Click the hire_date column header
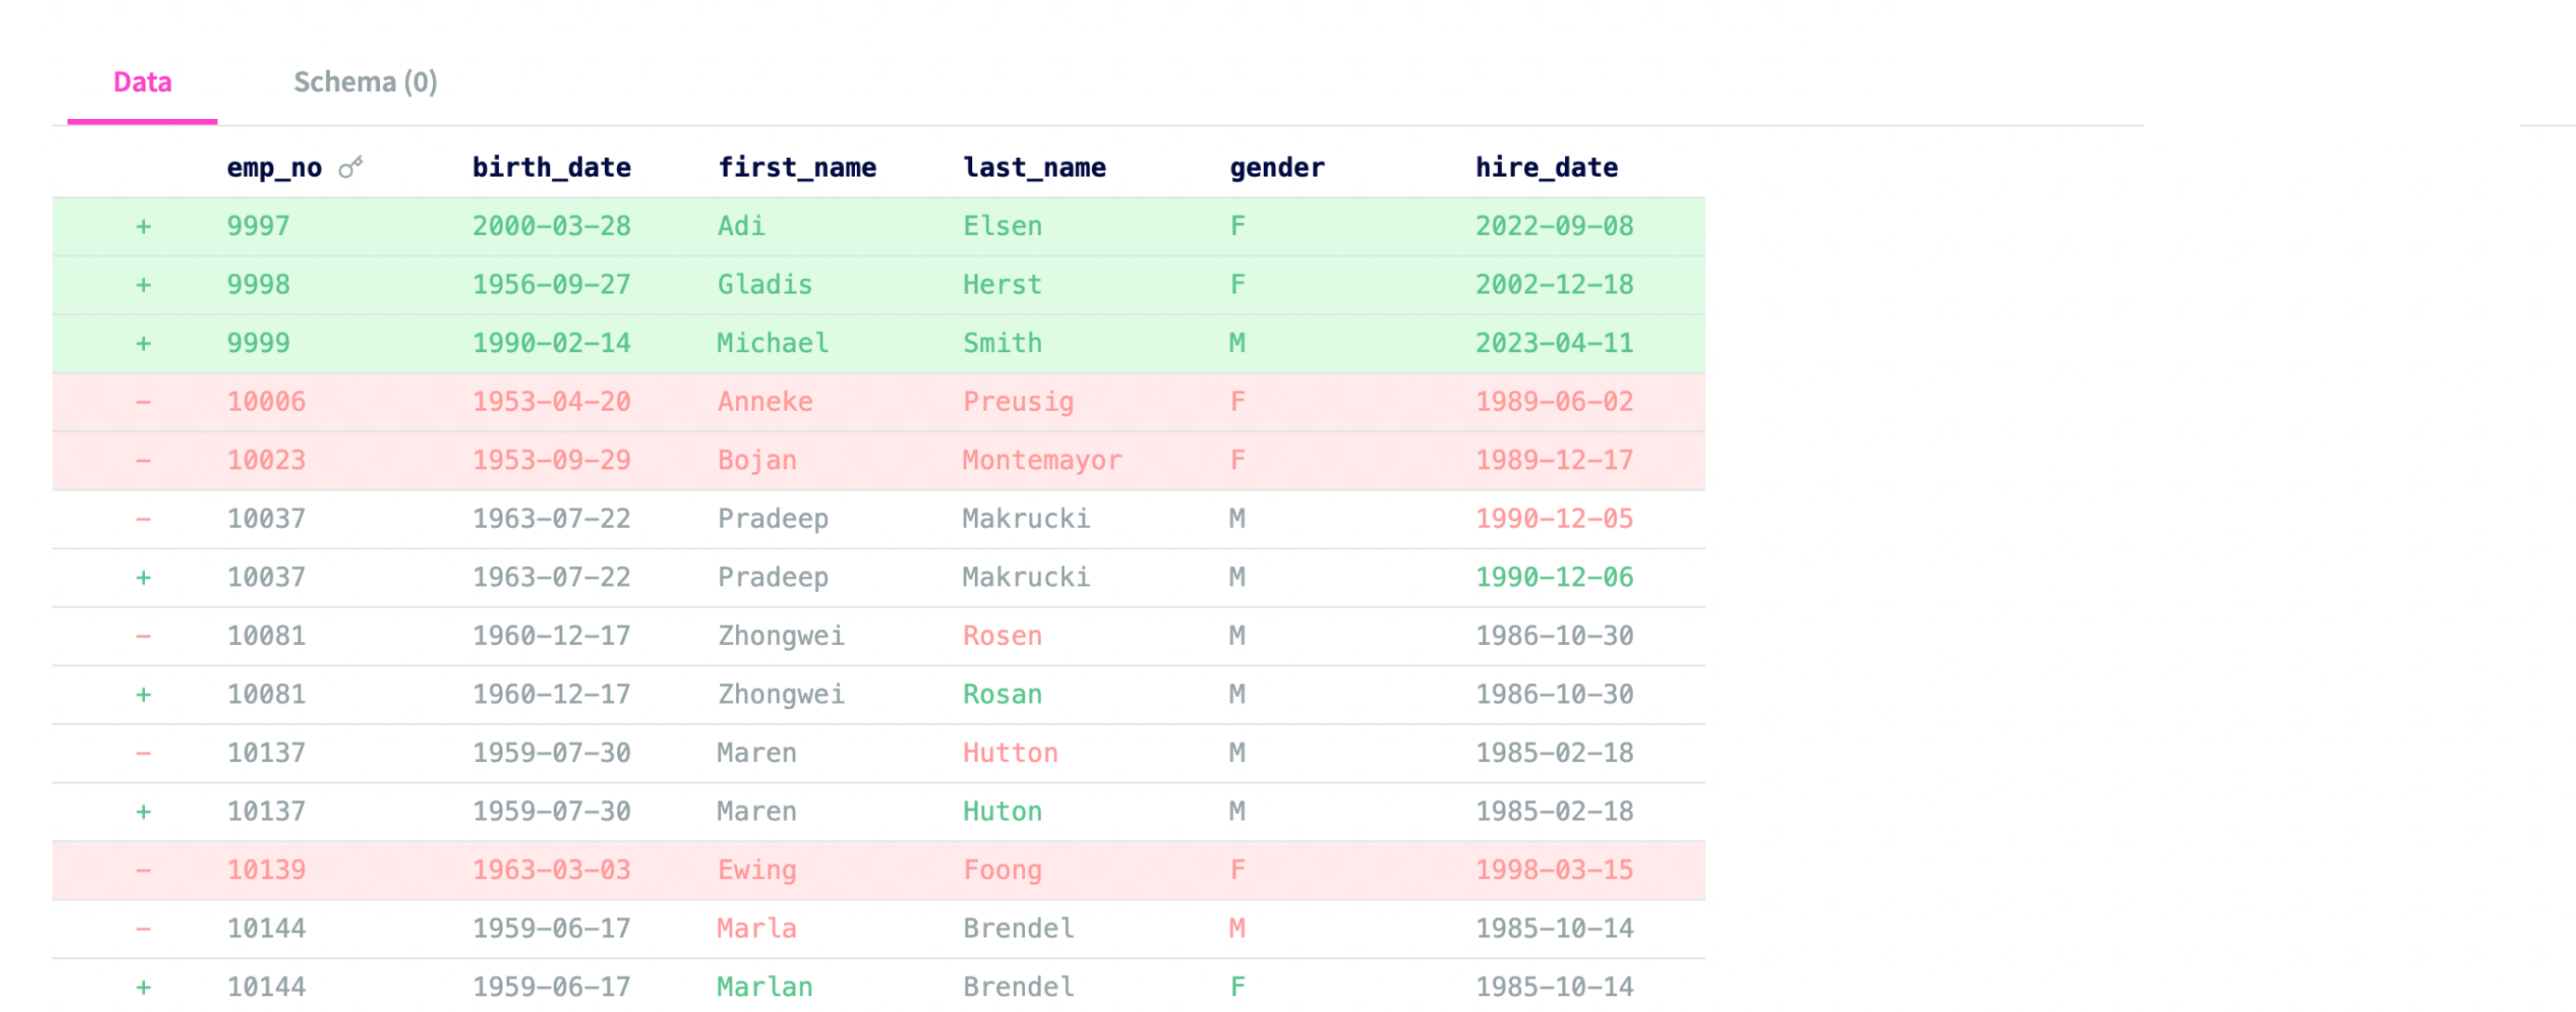 pyautogui.click(x=1546, y=167)
